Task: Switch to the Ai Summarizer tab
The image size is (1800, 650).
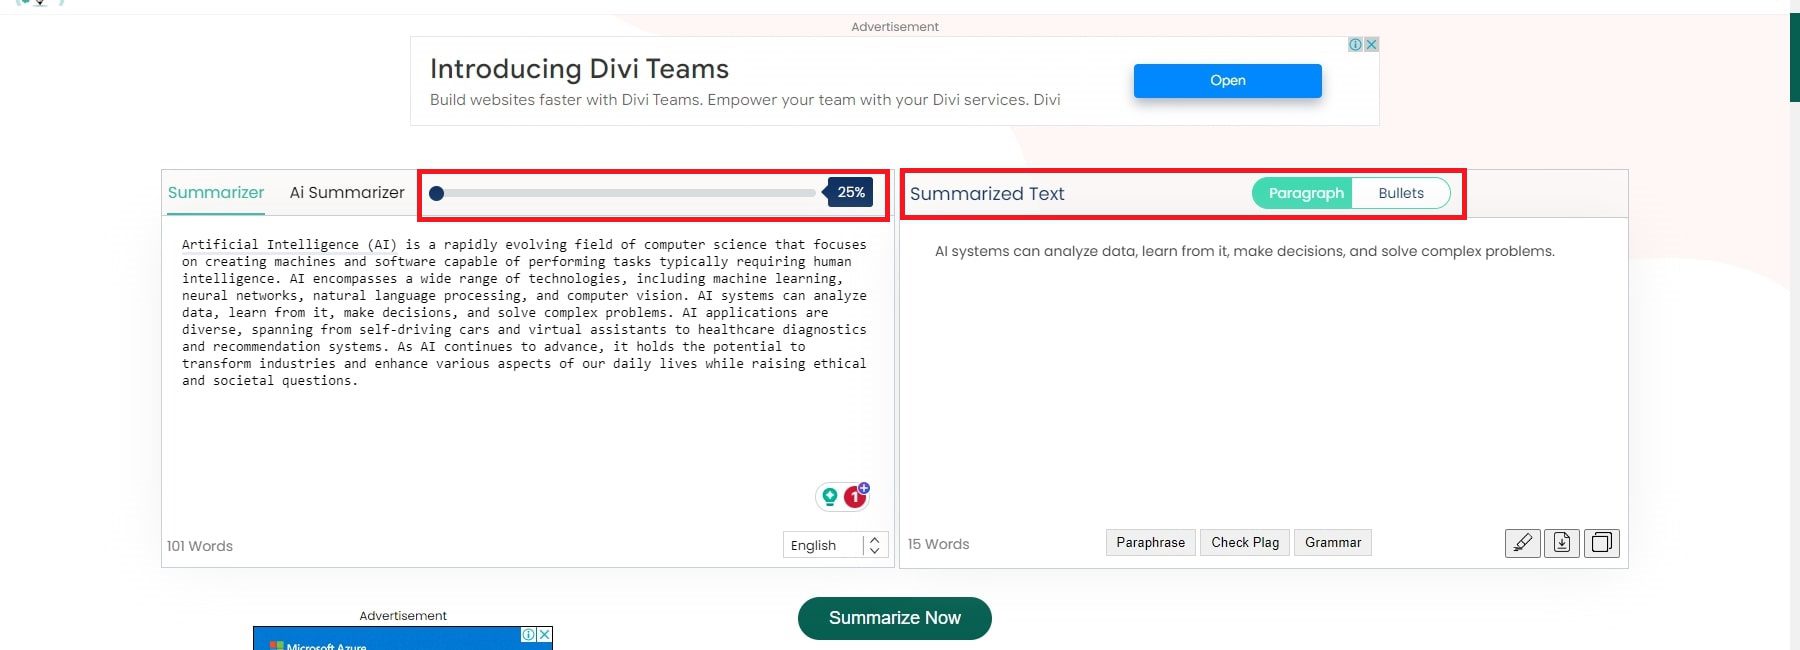Action: point(347,192)
